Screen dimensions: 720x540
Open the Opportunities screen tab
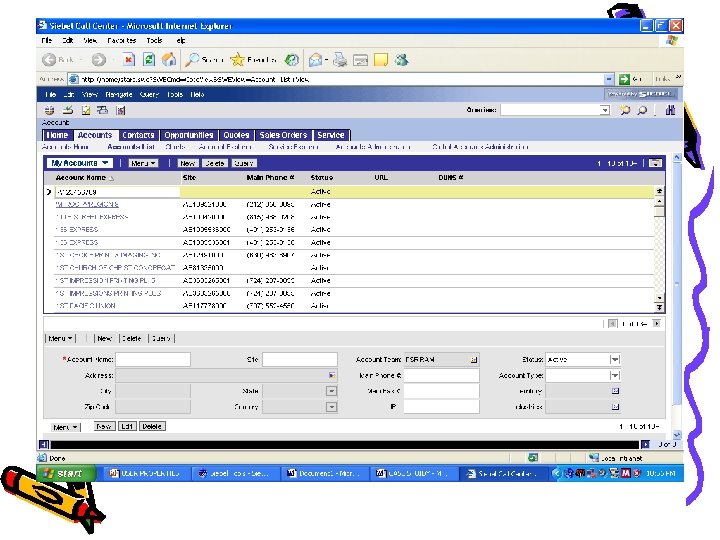(189, 135)
